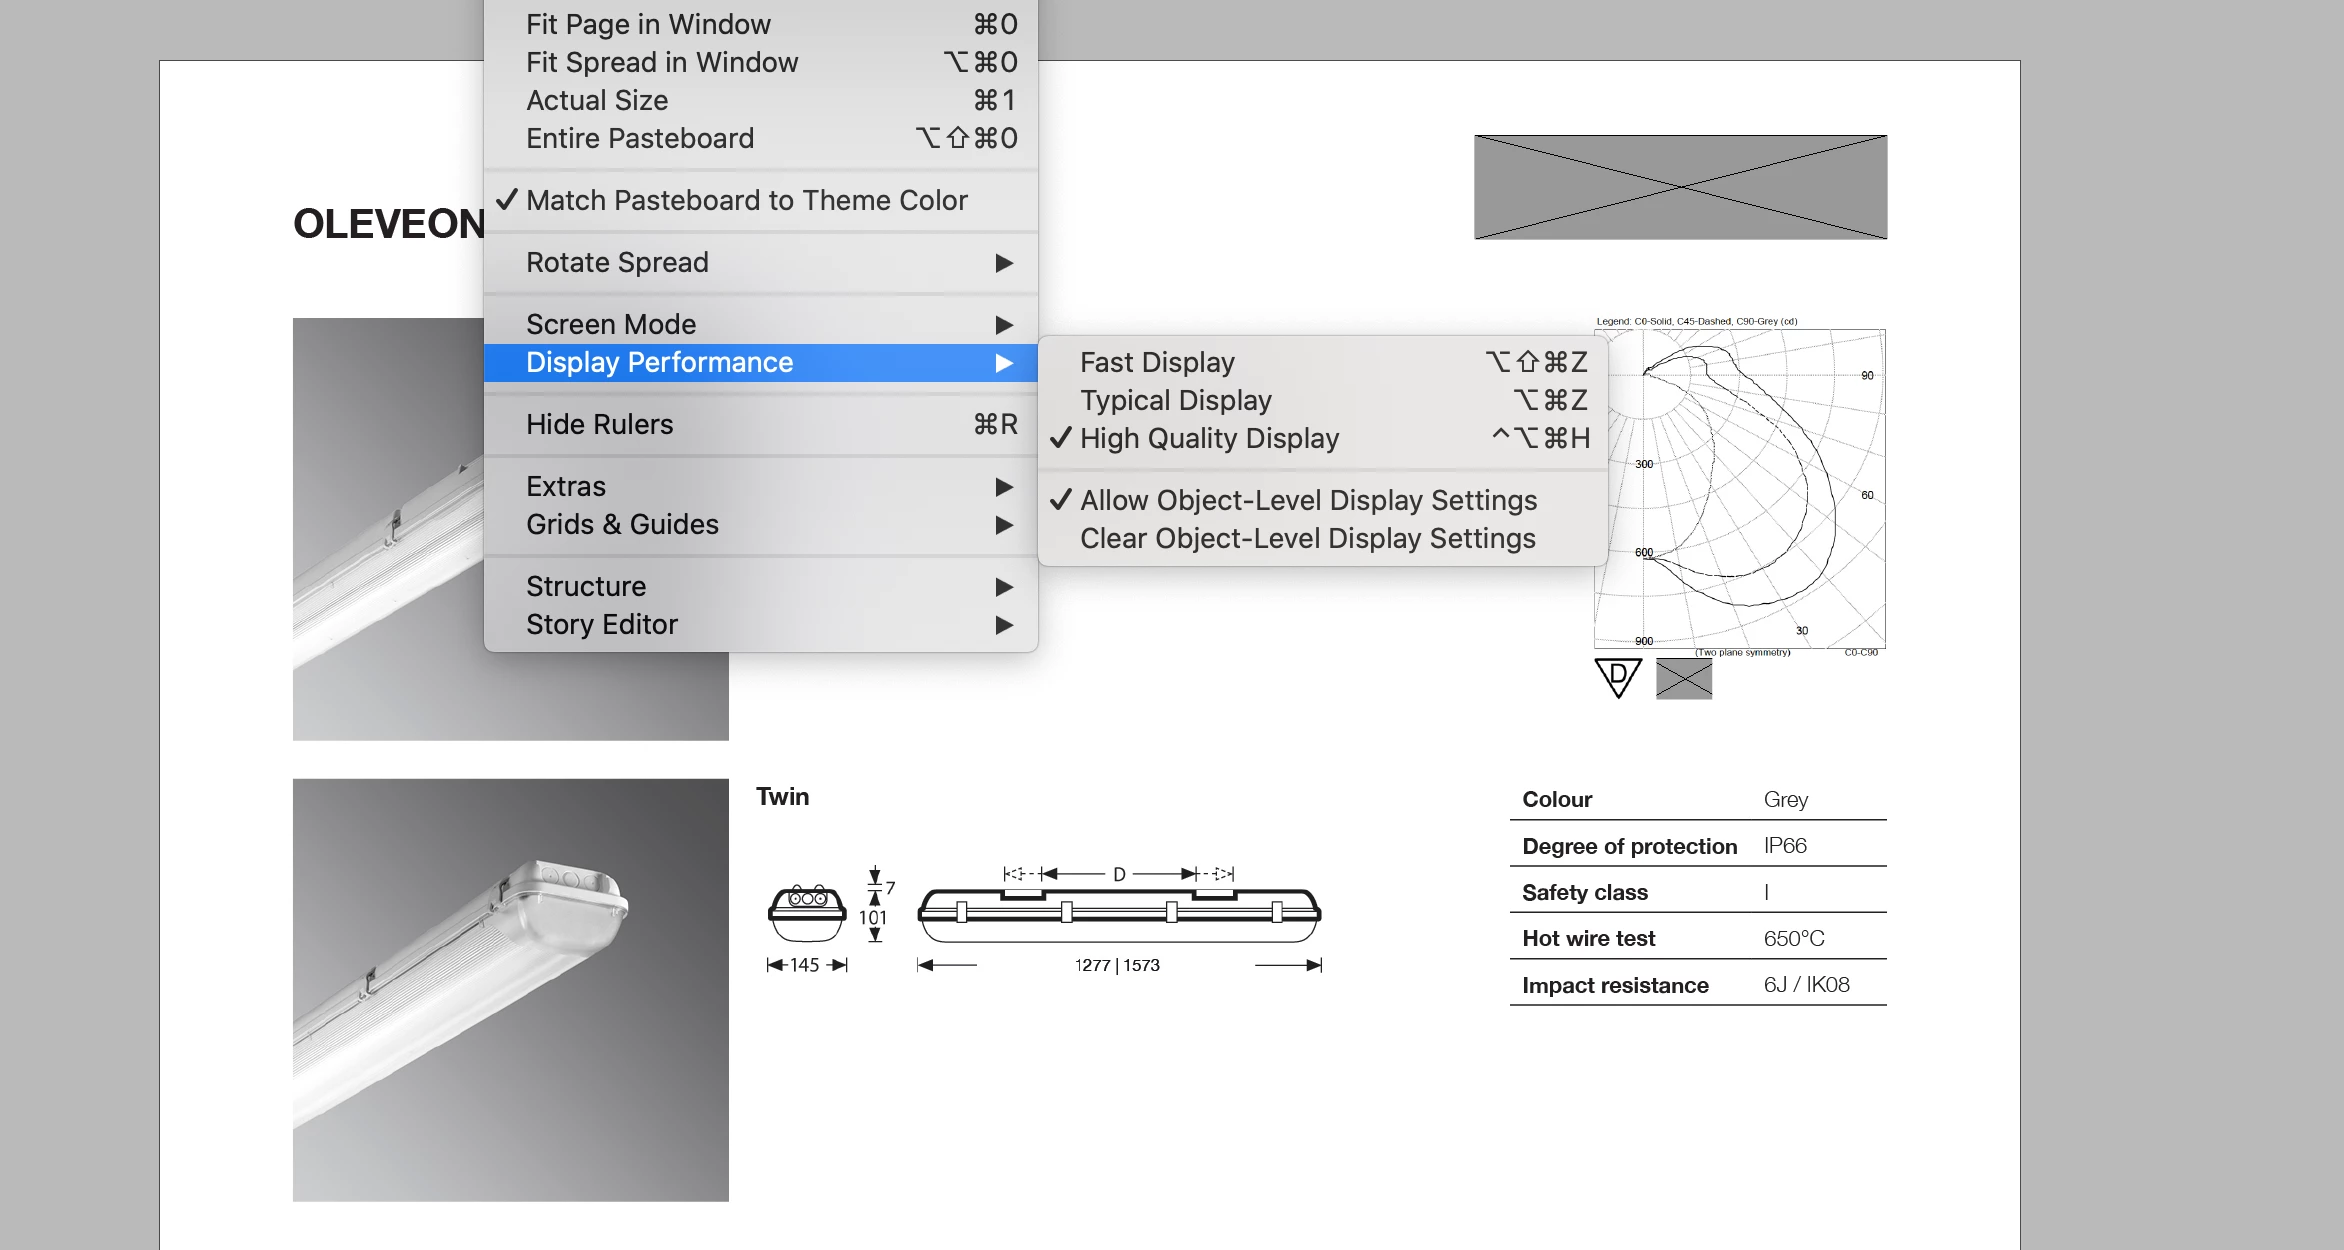2344x1250 pixels.
Task: Click the OLEVEON heading text
Action: 388,224
